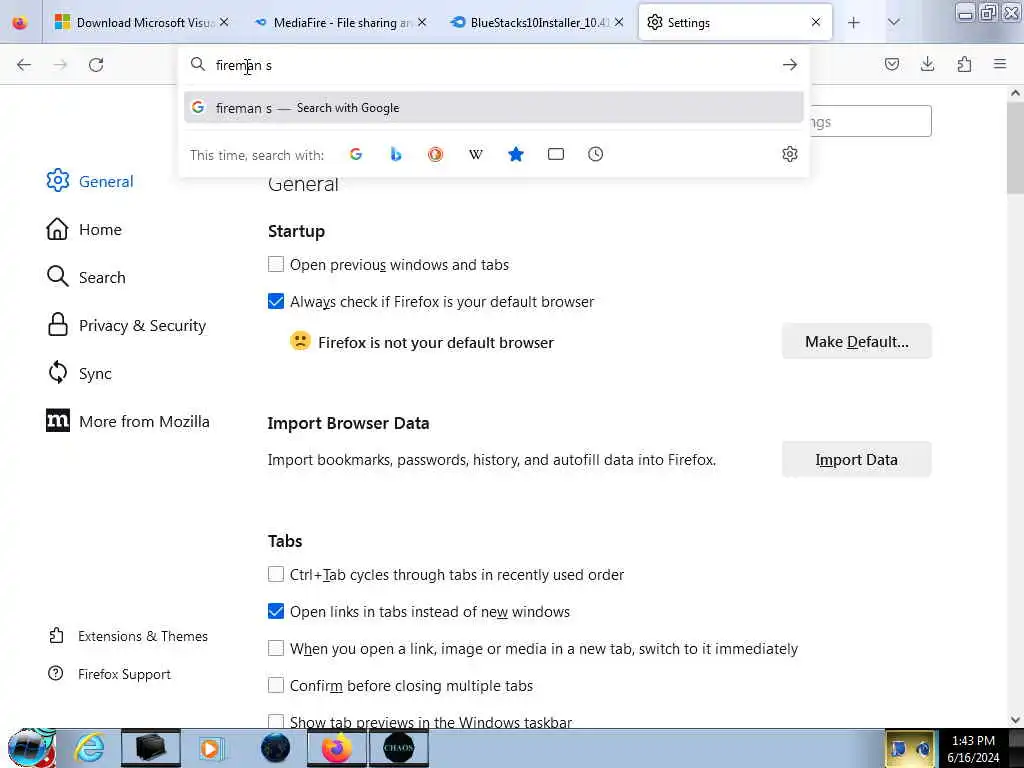The image size is (1024, 768).
Task: Open Extensions & Themes link
Action: tap(129, 636)
